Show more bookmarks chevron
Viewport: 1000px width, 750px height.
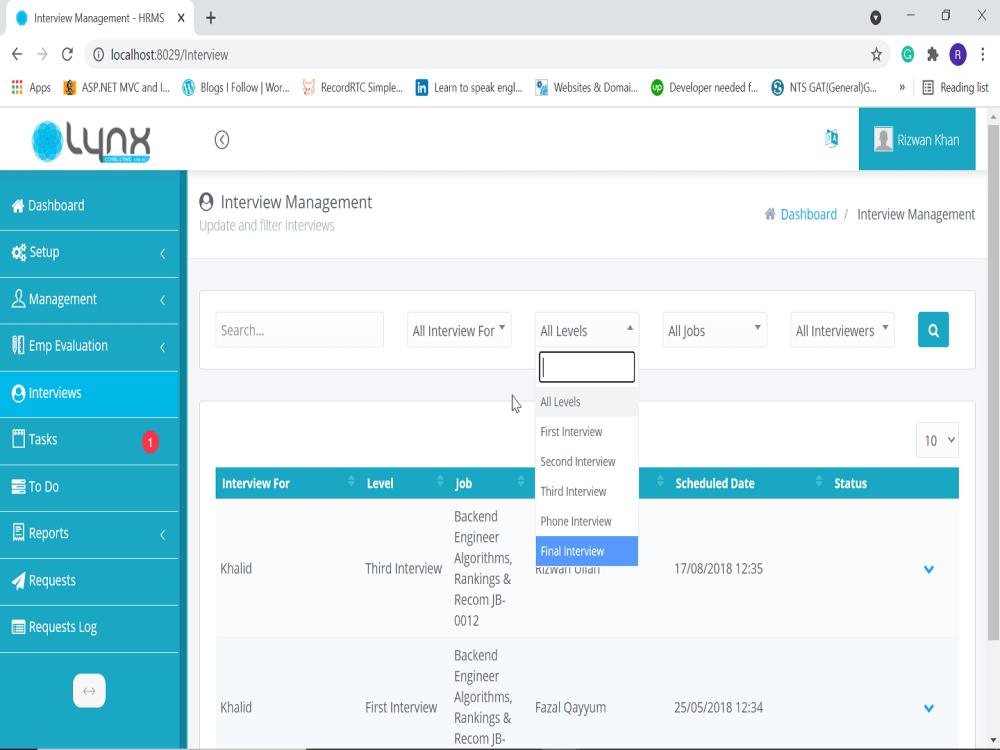coord(902,87)
